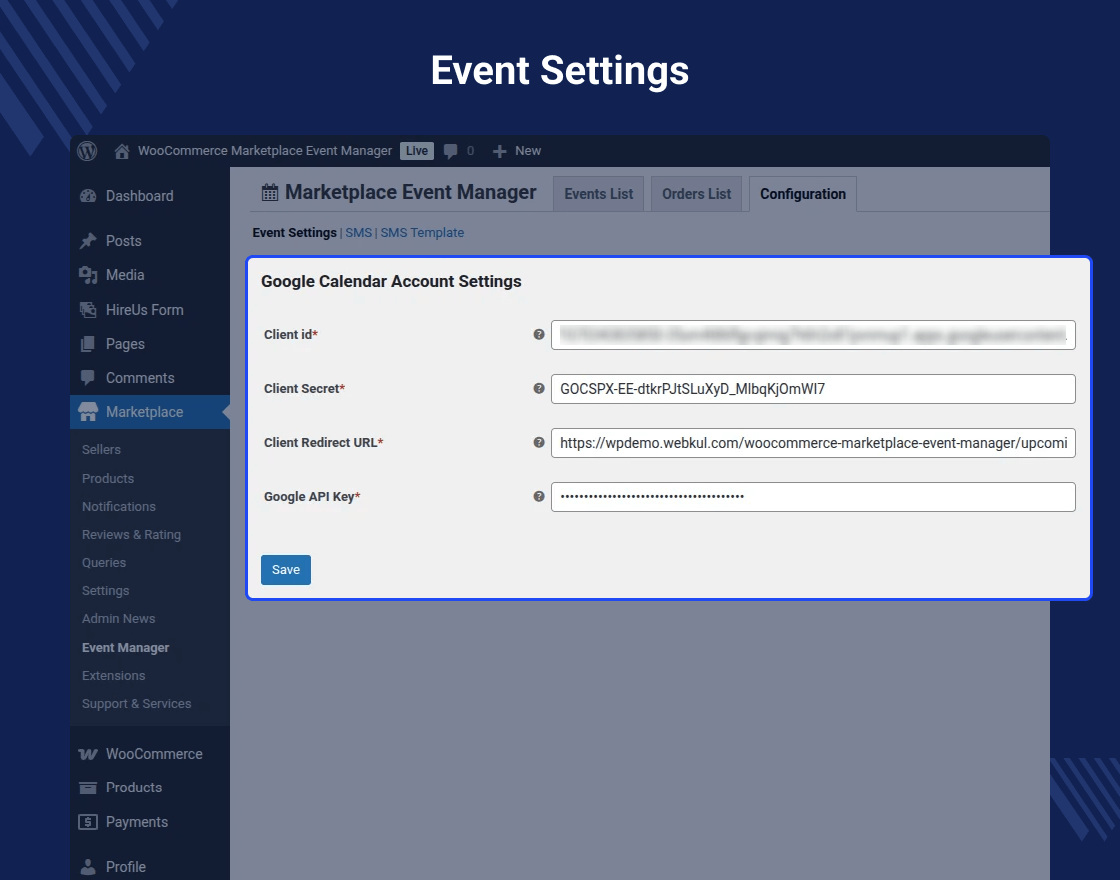Open Notifications submenu item
The image size is (1120, 880).
click(119, 506)
